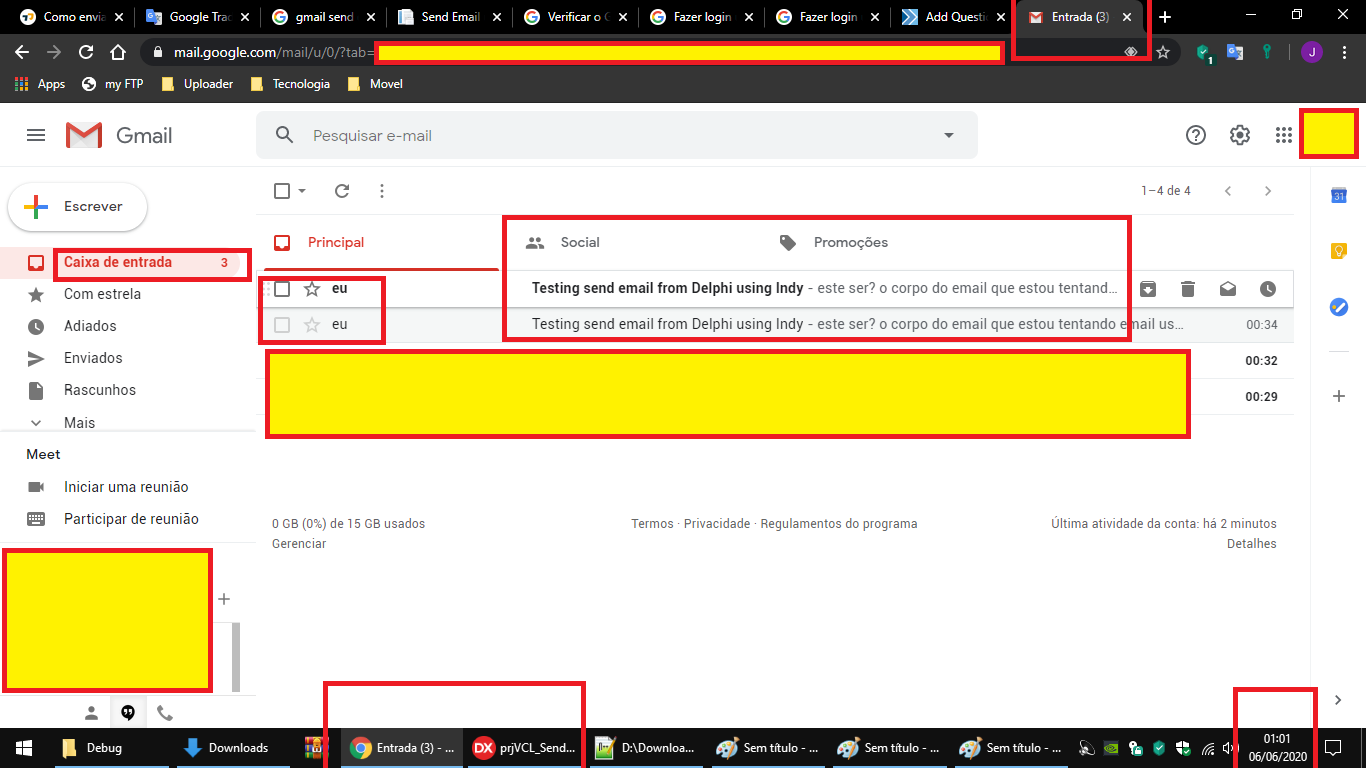This screenshot has height=768, width=1366.
Task: Open the Tecnologia bookmarks folder
Action: [x=290, y=84]
